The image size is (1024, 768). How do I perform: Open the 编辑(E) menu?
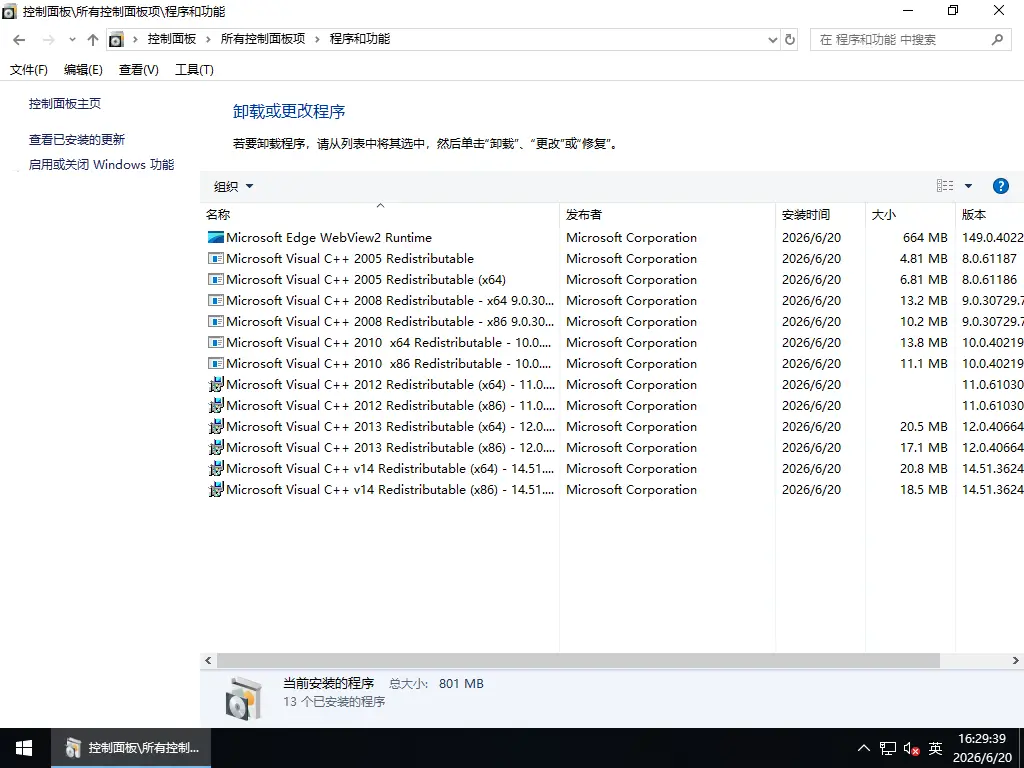(x=83, y=69)
